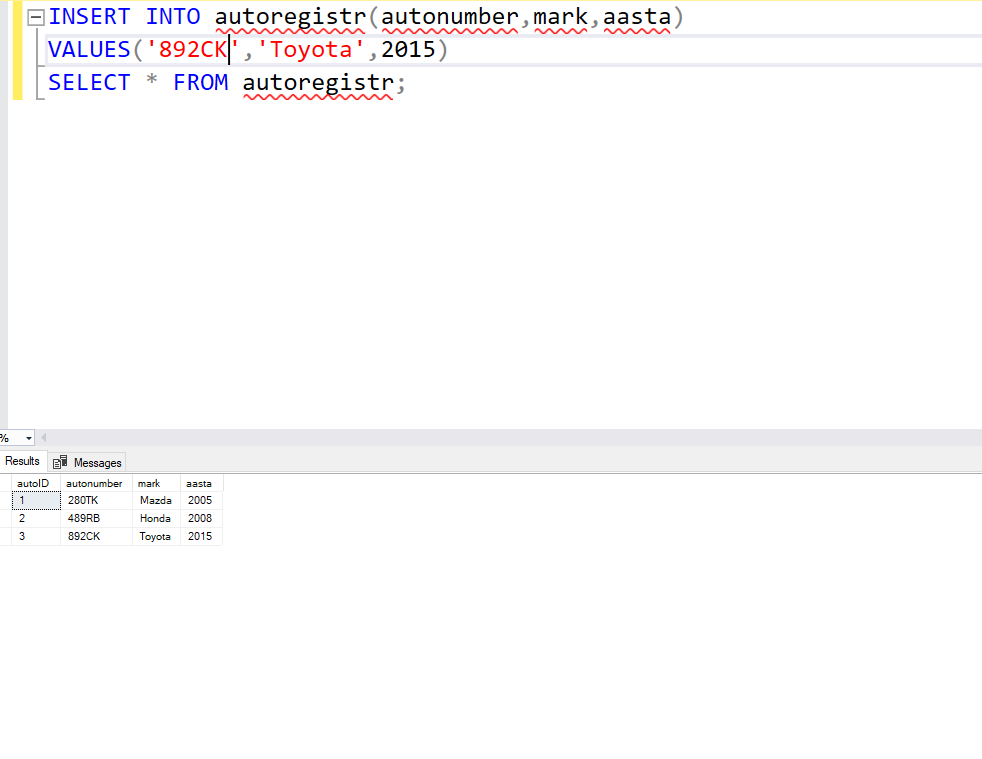Click the 2015 value in the editor
The width and height of the screenshot is (982, 759).
408,49
